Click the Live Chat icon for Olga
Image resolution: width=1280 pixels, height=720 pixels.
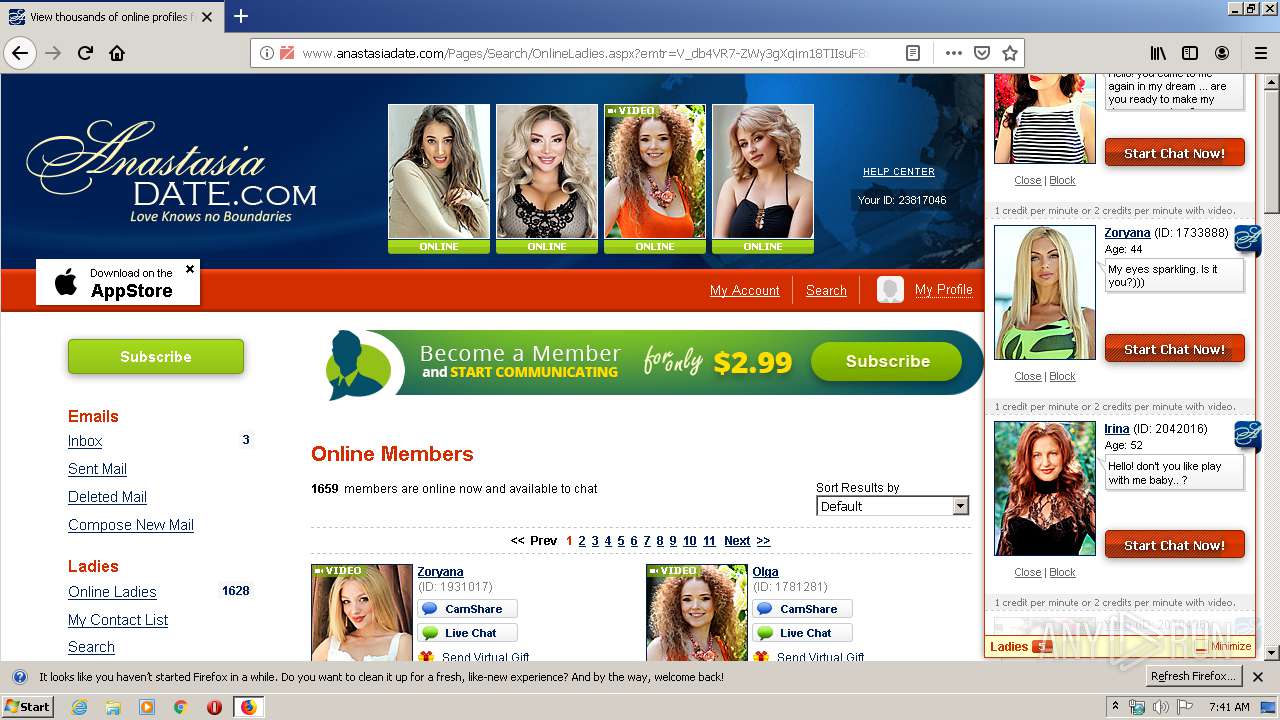[765, 633]
